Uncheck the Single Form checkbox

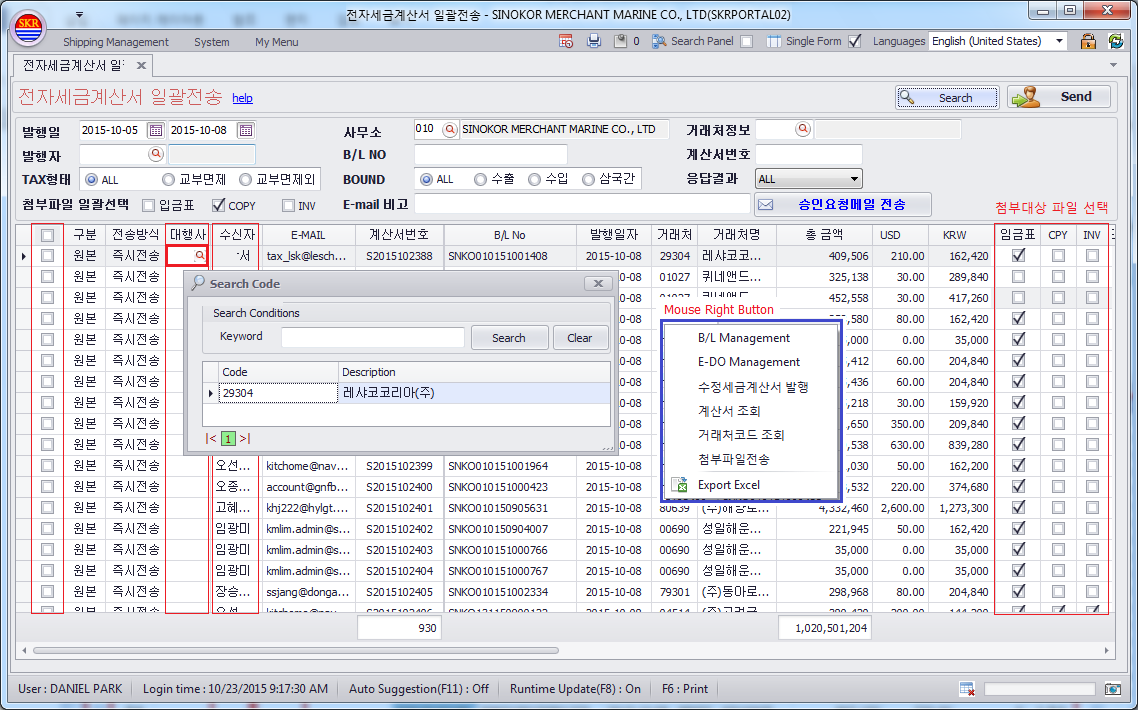coord(855,41)
